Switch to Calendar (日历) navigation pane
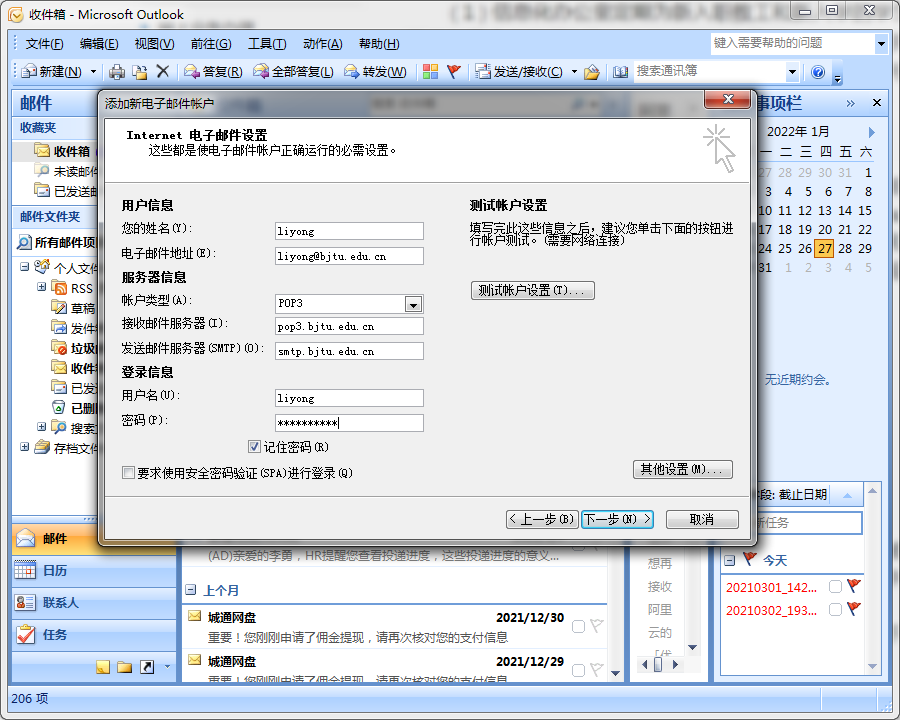This screenshot has width=900, height=720. (x=94, y=571)
